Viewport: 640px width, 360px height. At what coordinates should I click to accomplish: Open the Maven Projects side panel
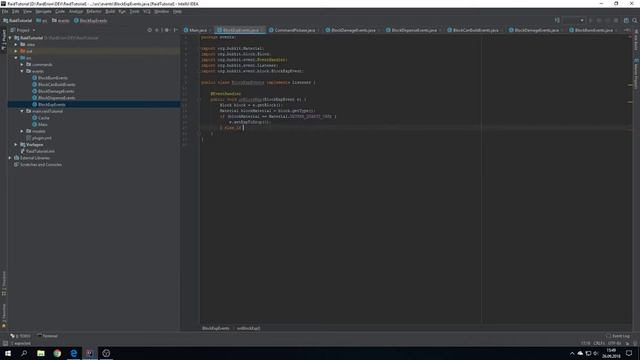click(636, 73)
